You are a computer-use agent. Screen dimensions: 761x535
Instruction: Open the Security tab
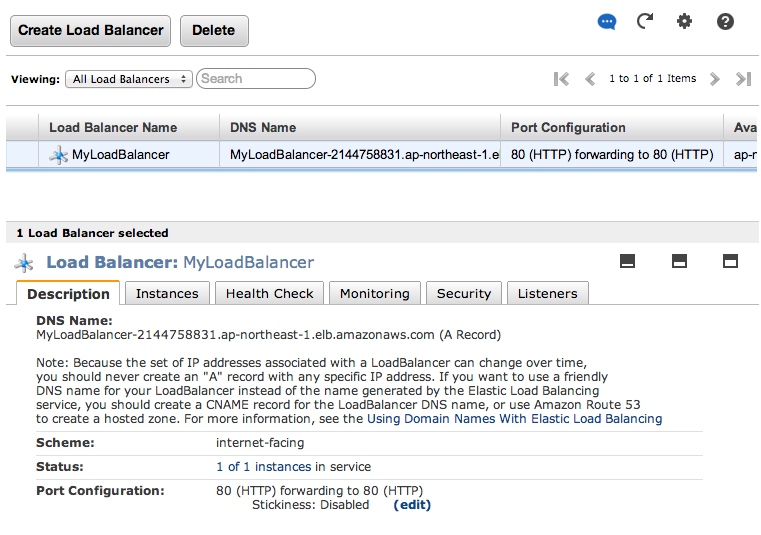(x=463, y=293)
